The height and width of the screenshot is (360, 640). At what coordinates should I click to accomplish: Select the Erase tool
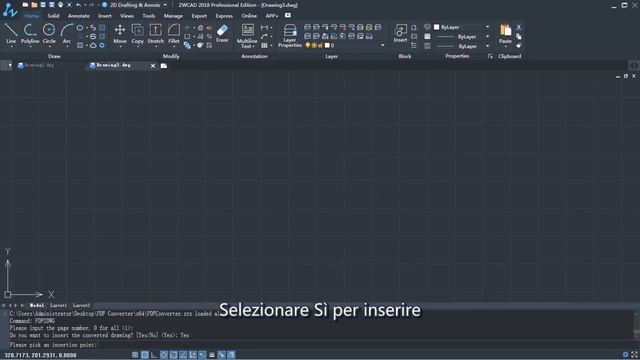[x=222, y=33]
